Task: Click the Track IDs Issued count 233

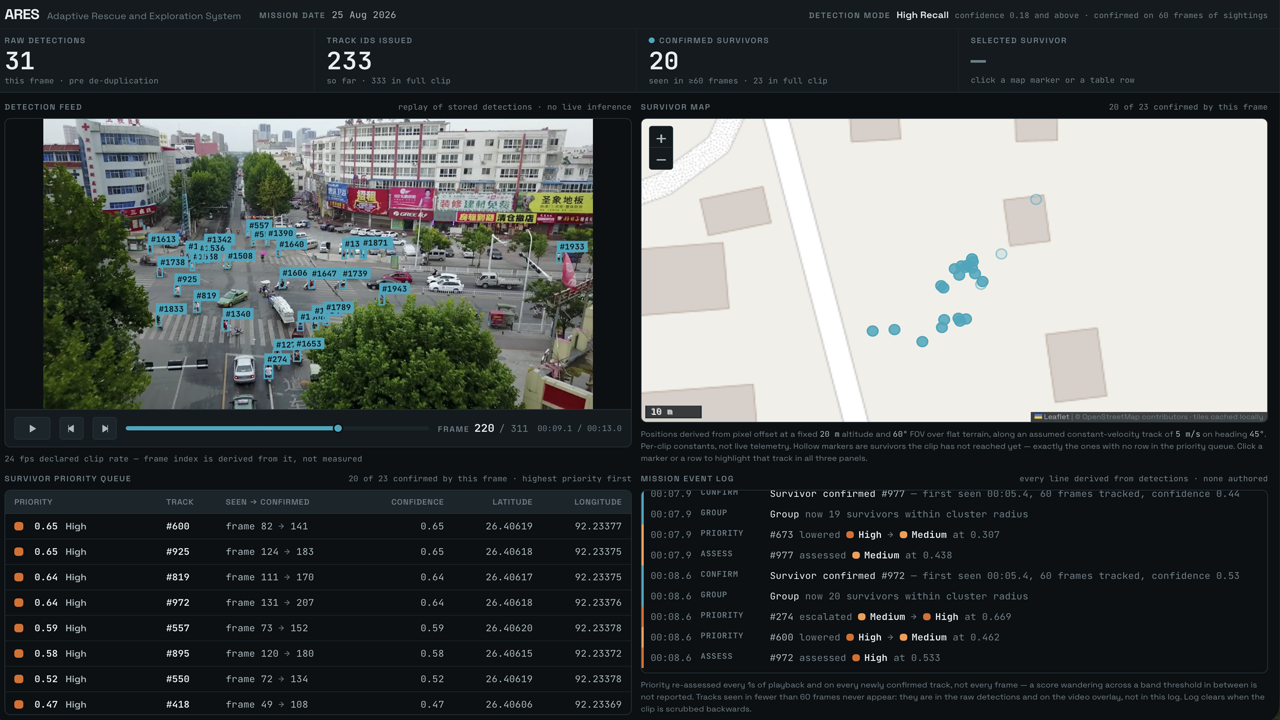Action: 349,61
